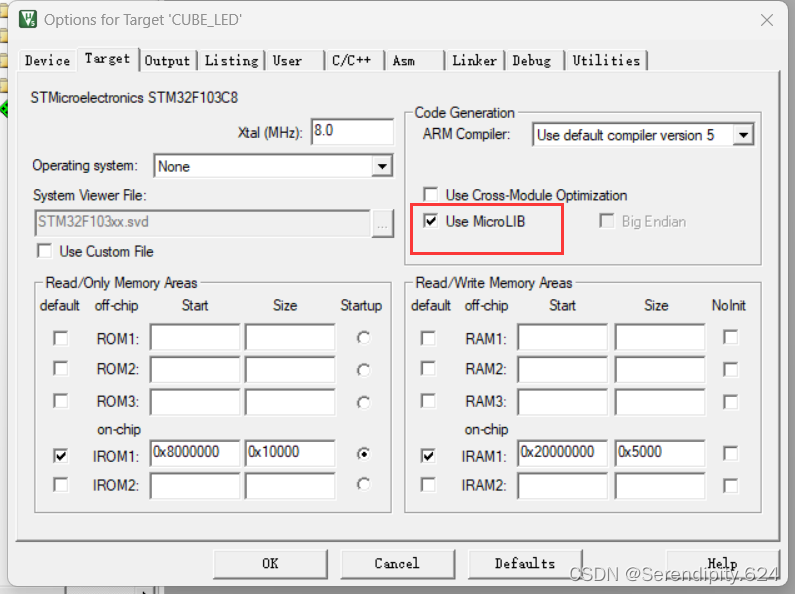Image resolution: width=795 pixels, height=594 pixels.
Task: Select the IROM1 Startup radio button
Action: tap(364, 454)
